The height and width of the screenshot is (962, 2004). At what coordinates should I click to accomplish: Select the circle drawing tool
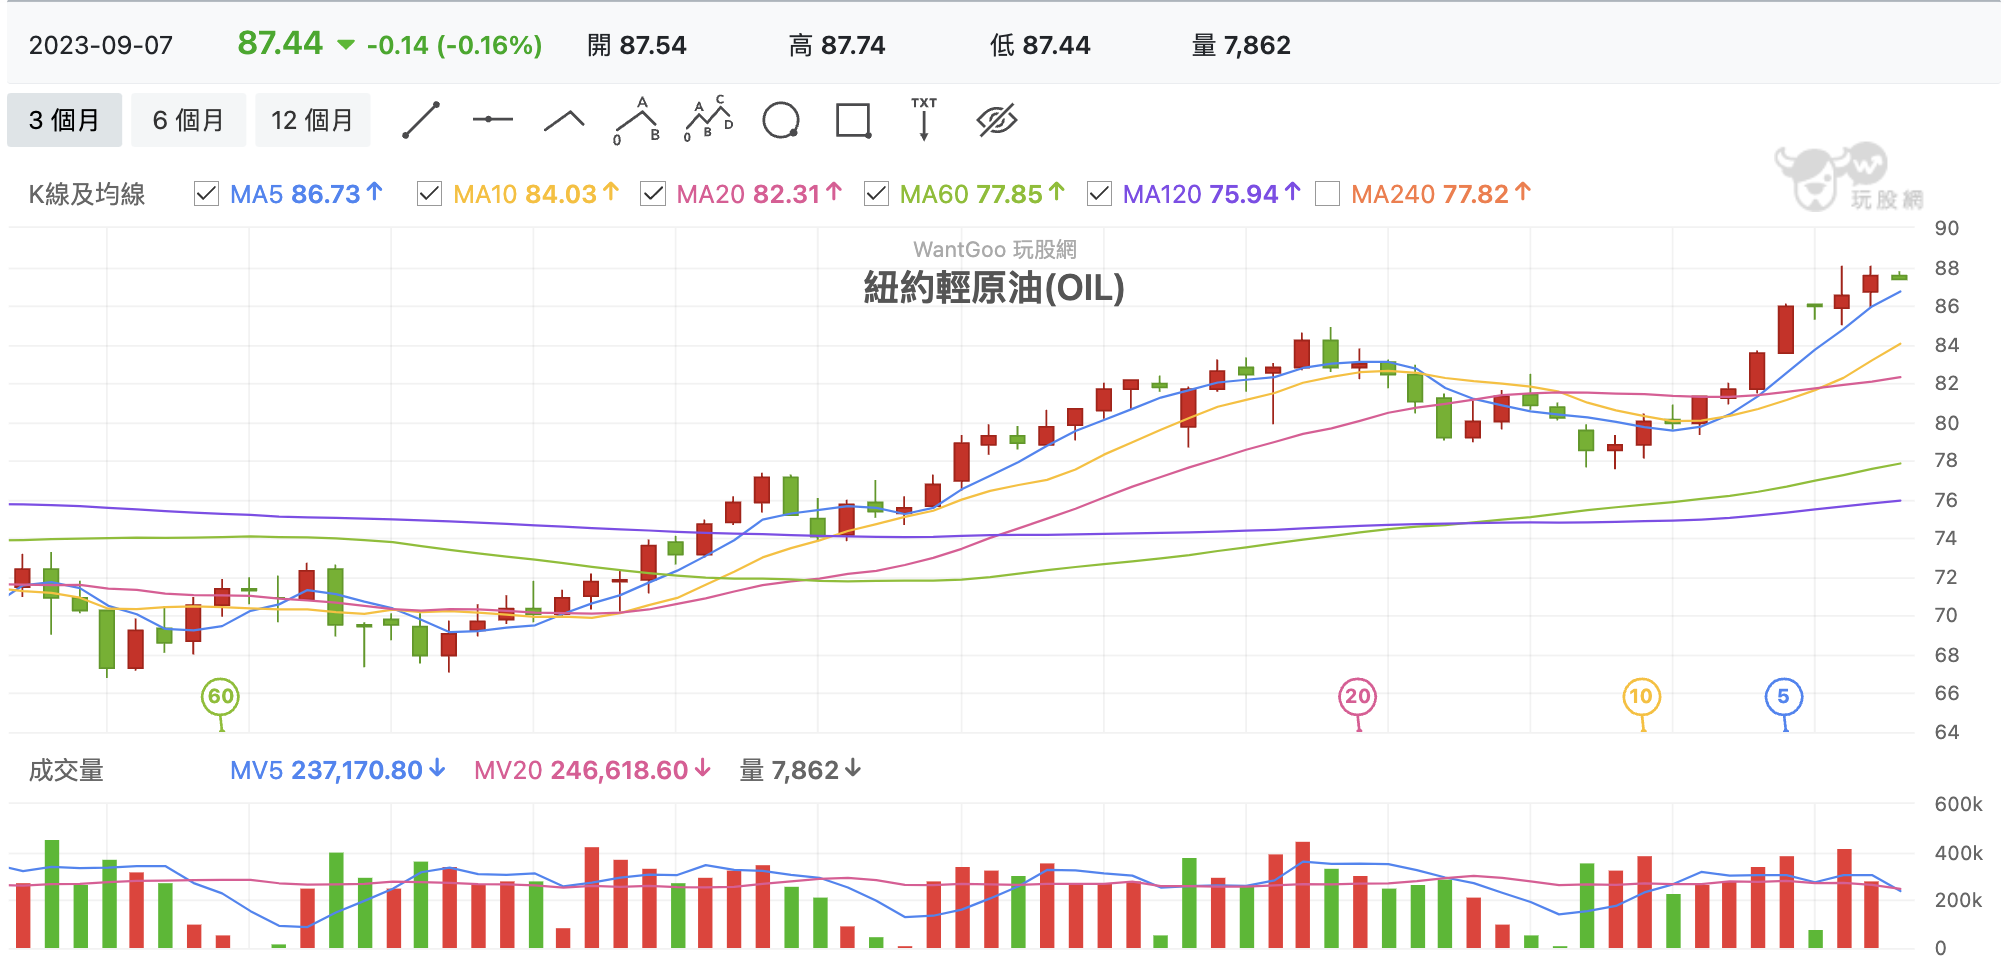pos(781,121)
